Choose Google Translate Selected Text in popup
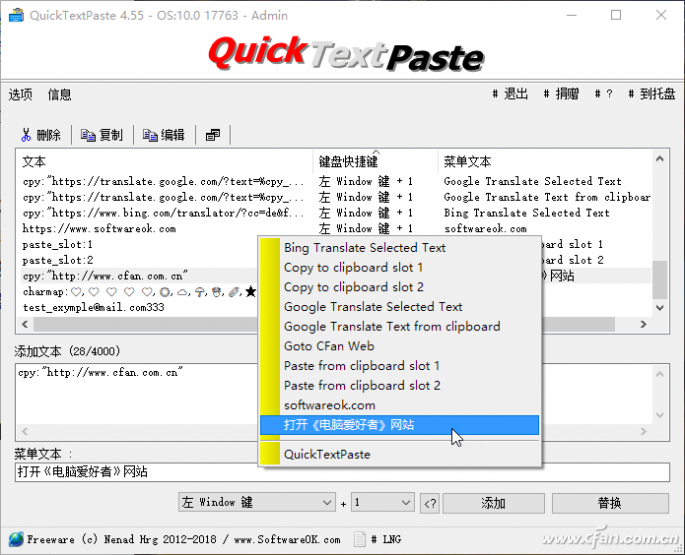The width and height of the screenshot is (685, 555). [400, 307]
